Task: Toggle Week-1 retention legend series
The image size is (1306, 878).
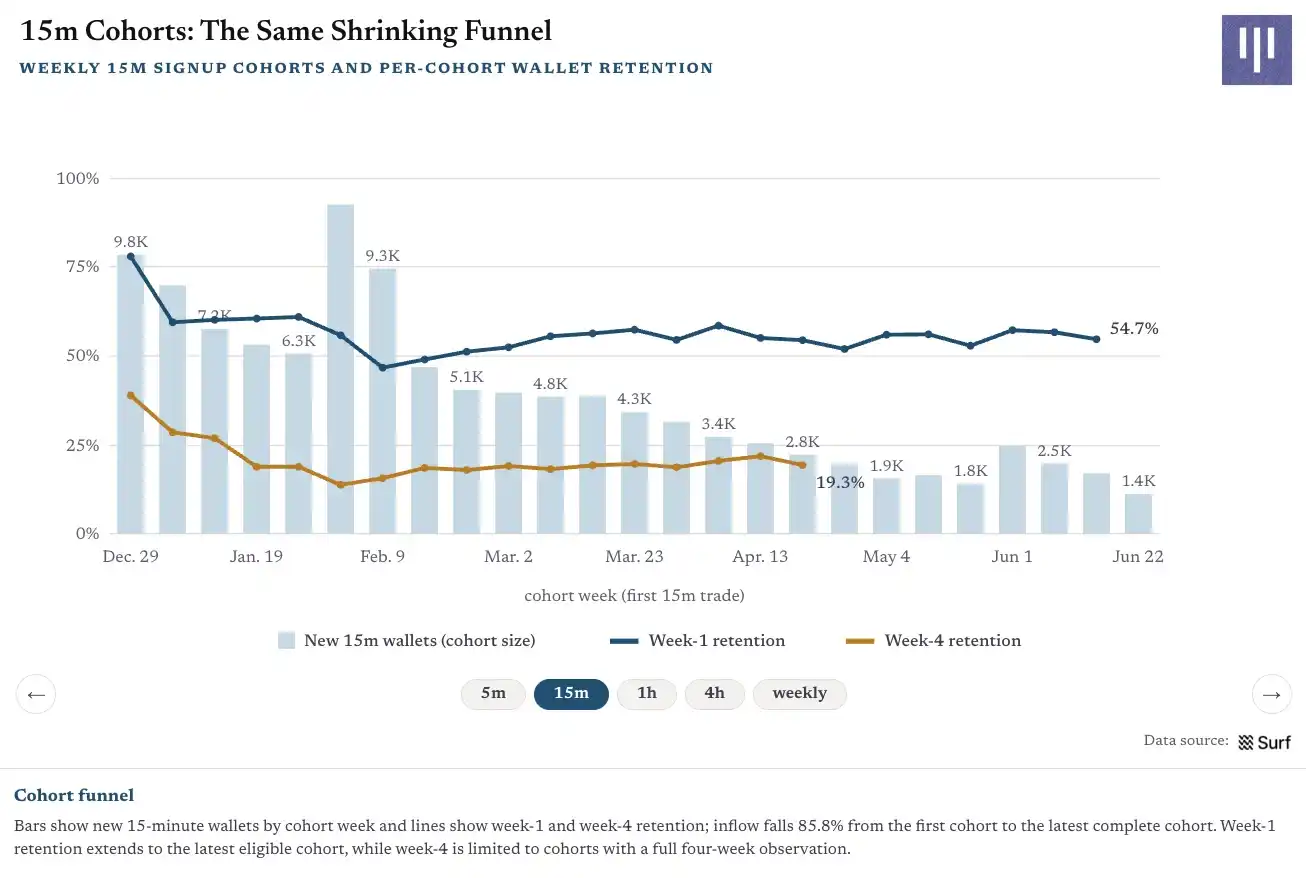Action: 697,641
